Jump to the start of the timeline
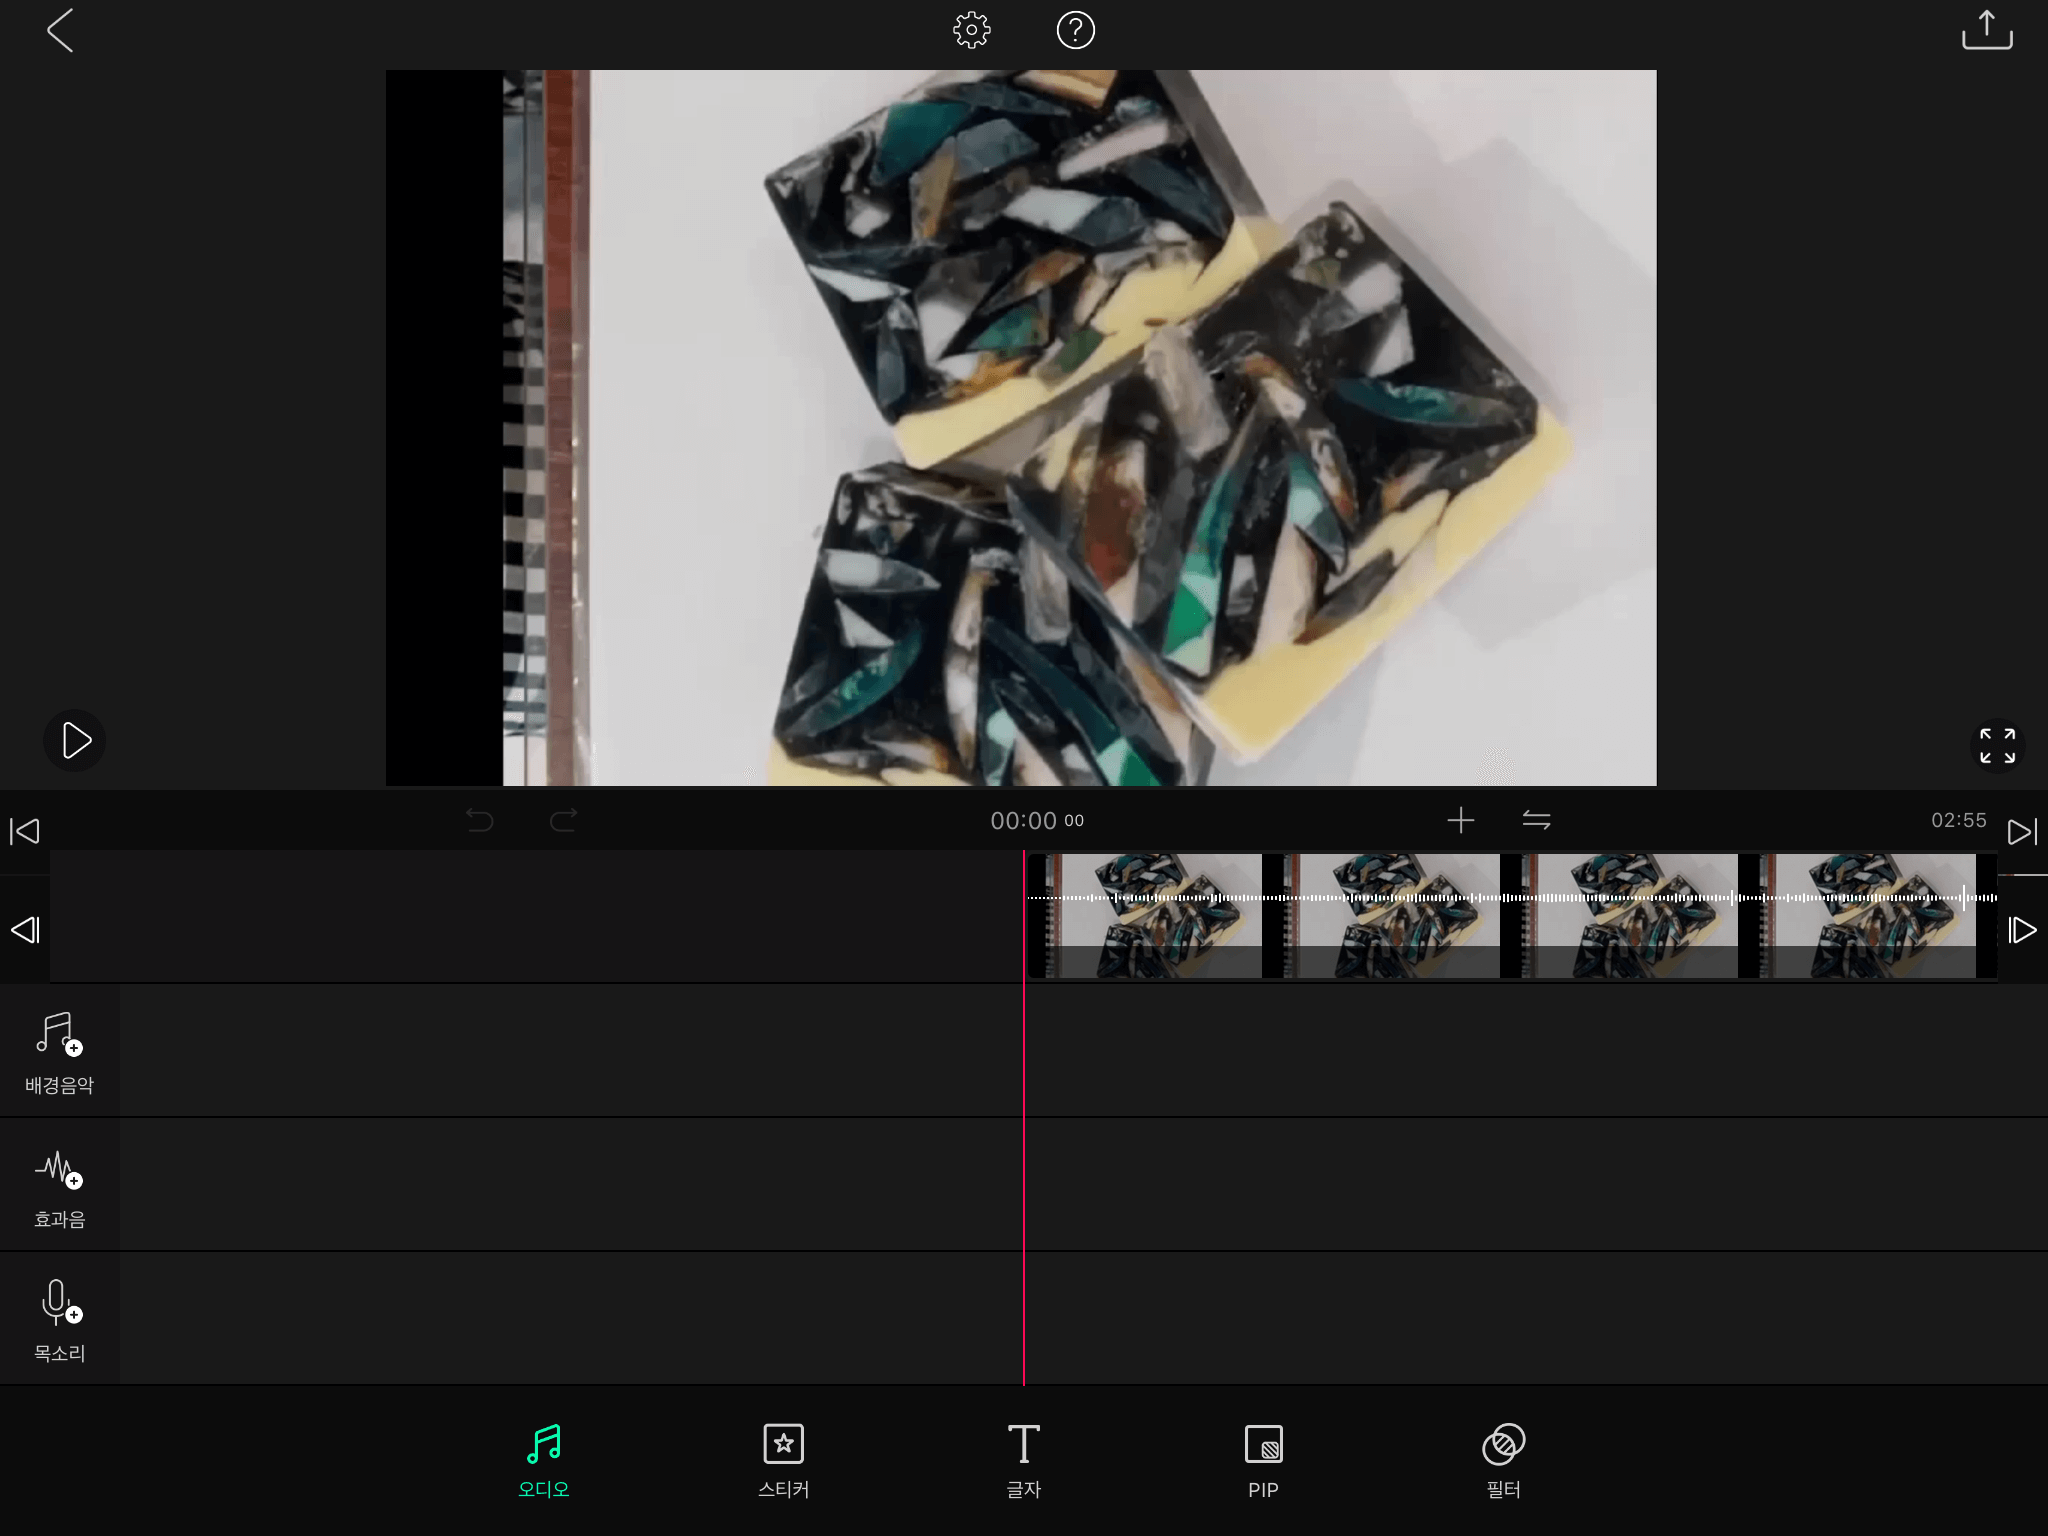The width and height of the screenshot is (2048, 1536). 25,831
